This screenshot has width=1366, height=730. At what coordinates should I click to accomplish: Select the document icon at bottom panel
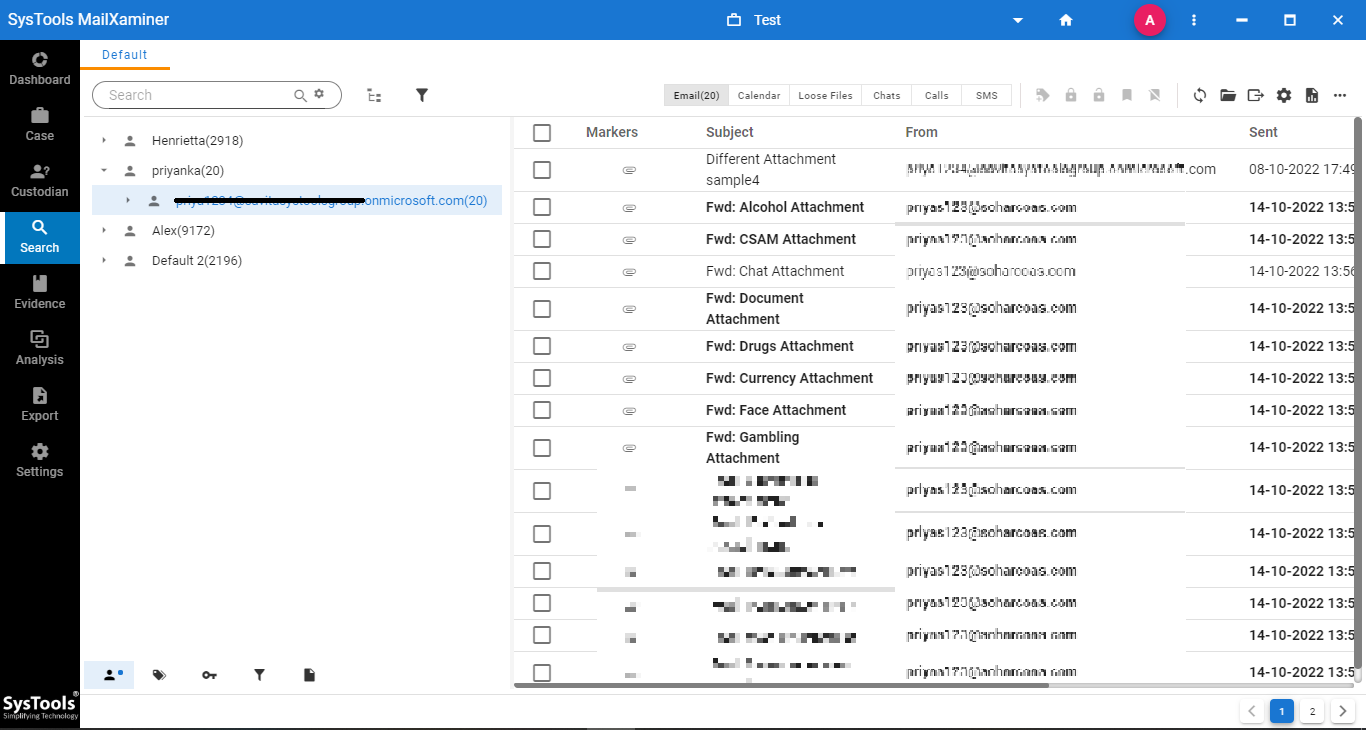pyautogui.click(x=309, y=675)
